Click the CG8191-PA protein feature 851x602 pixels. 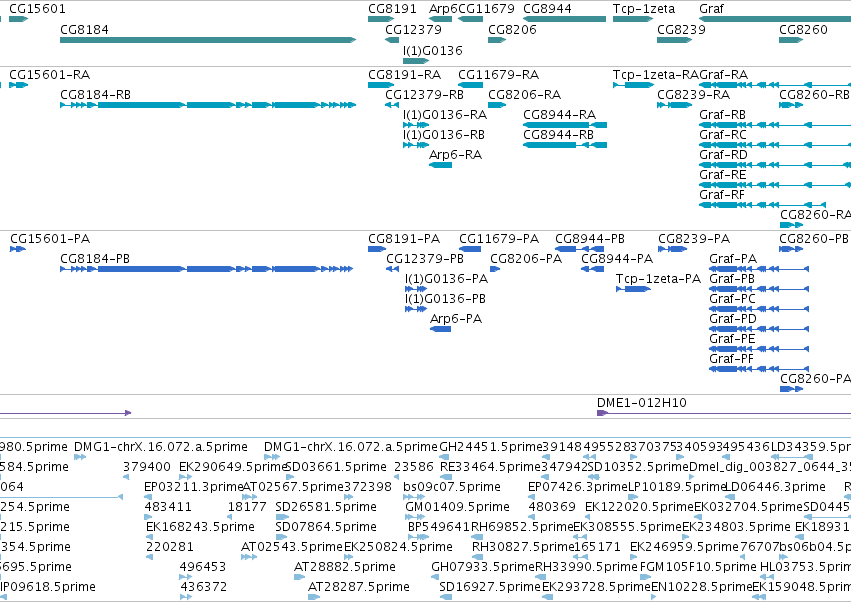pyautogui.click(x=377, y=249)
